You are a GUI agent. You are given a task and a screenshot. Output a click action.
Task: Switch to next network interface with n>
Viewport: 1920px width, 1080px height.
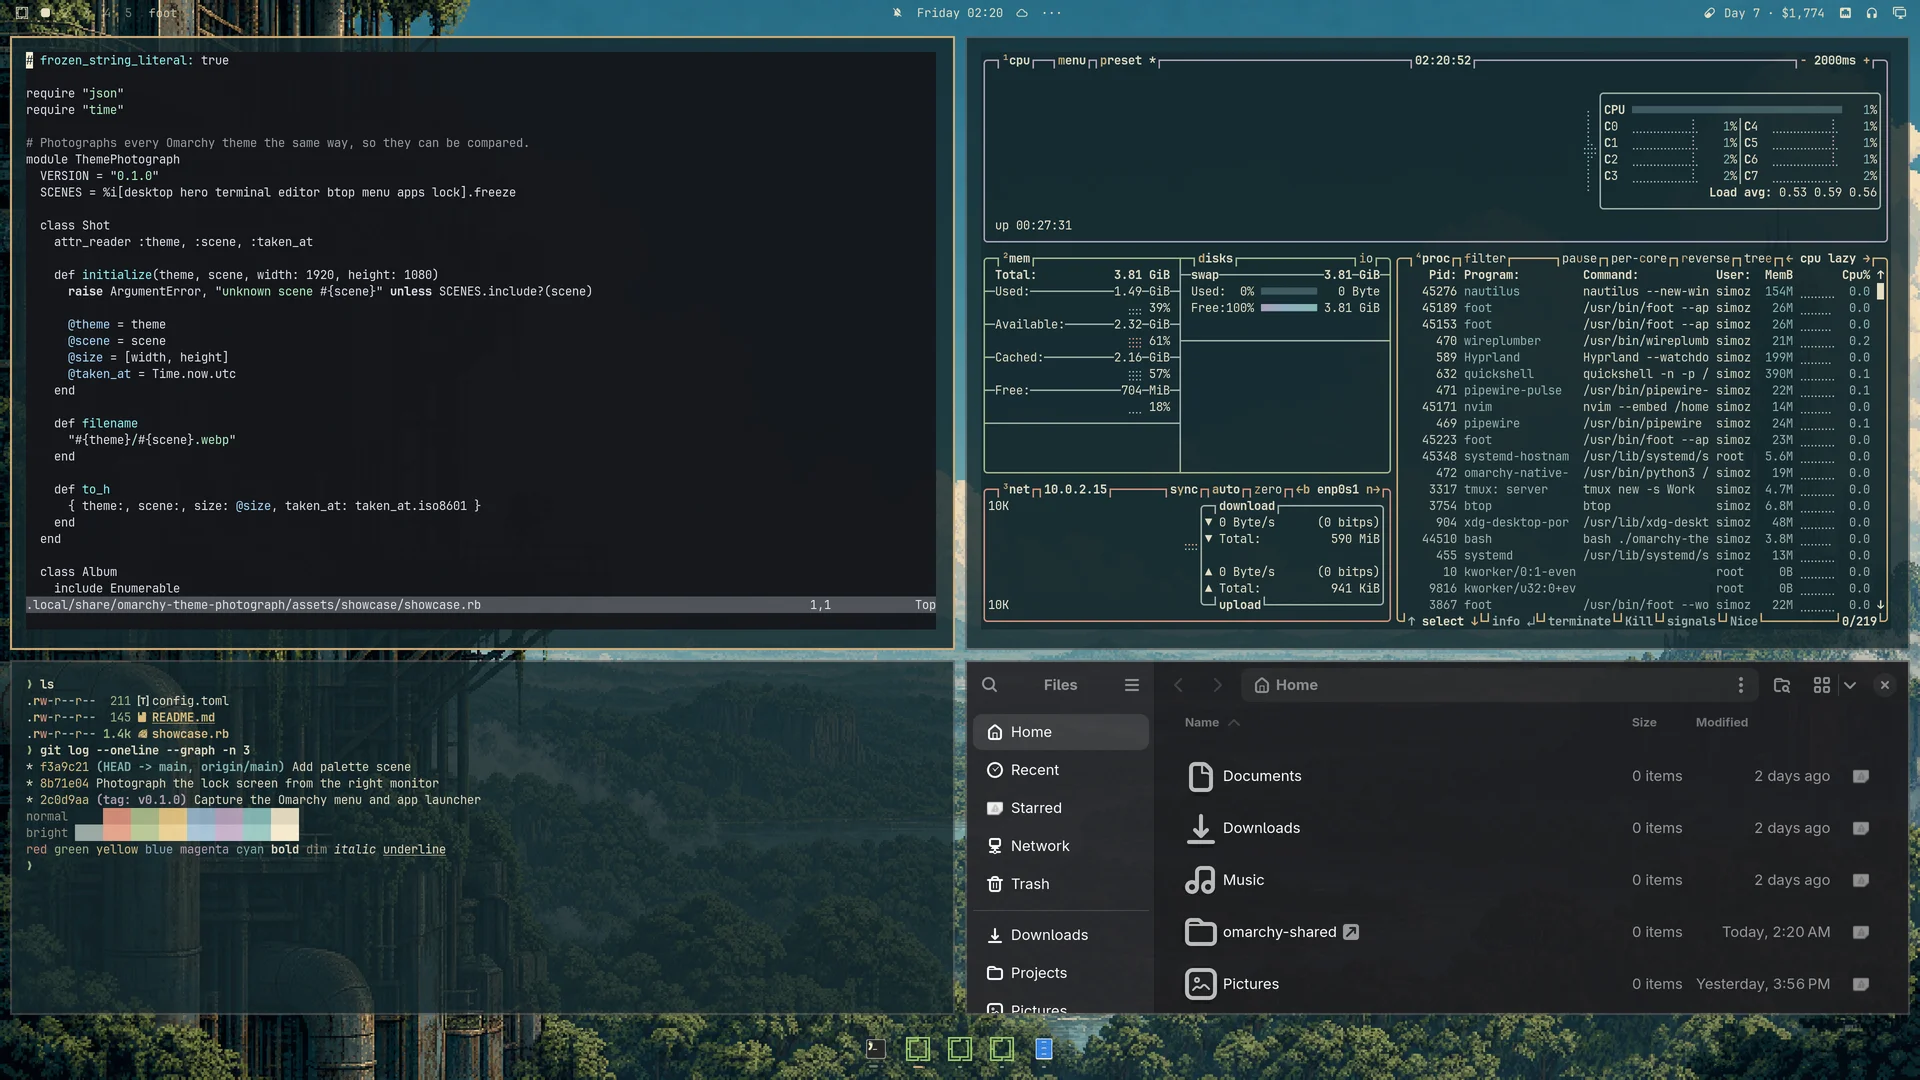point(1373,490)
